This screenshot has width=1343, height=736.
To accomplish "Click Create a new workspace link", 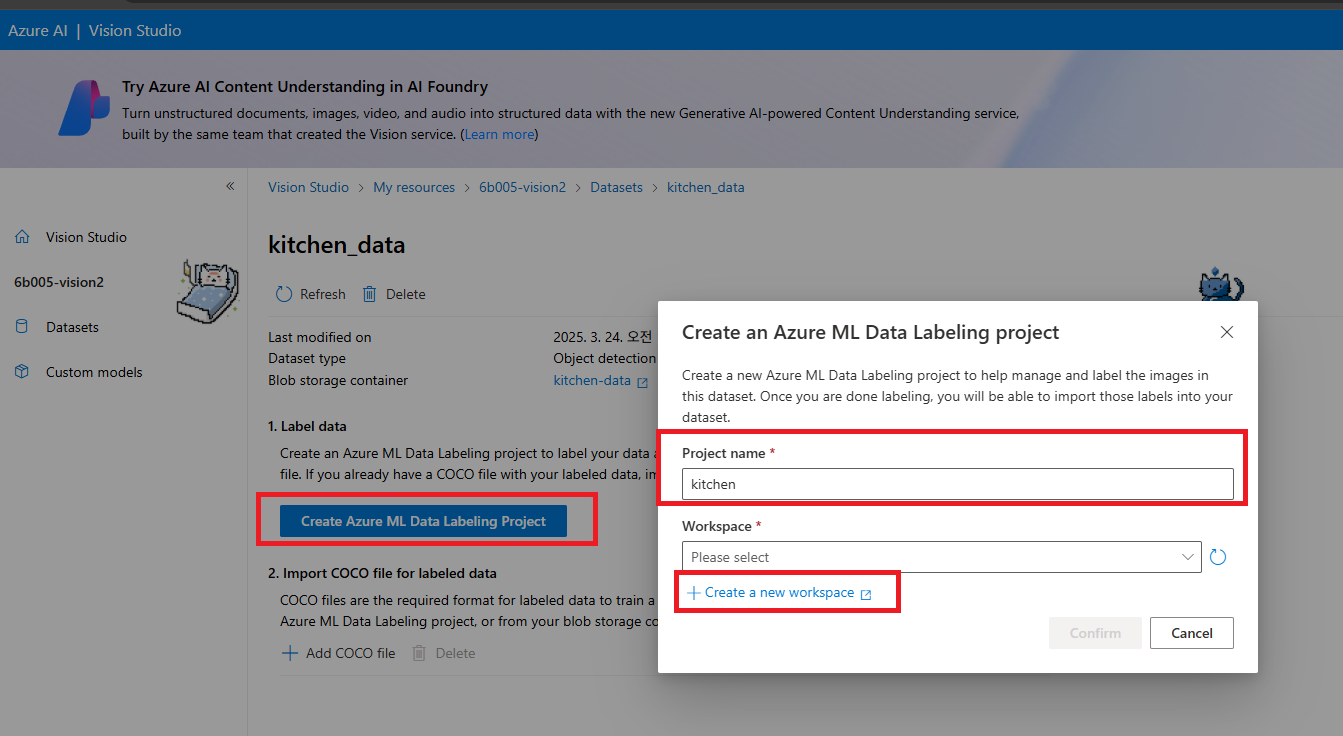I will point(779,593).
